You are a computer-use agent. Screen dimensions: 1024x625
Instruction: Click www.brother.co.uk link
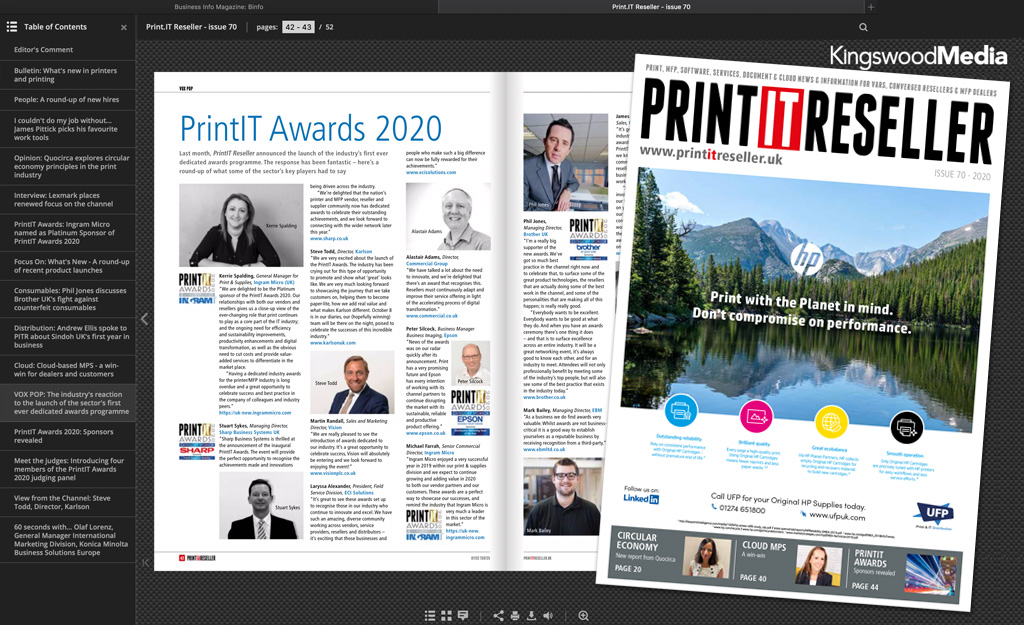[x=544, y=397]
